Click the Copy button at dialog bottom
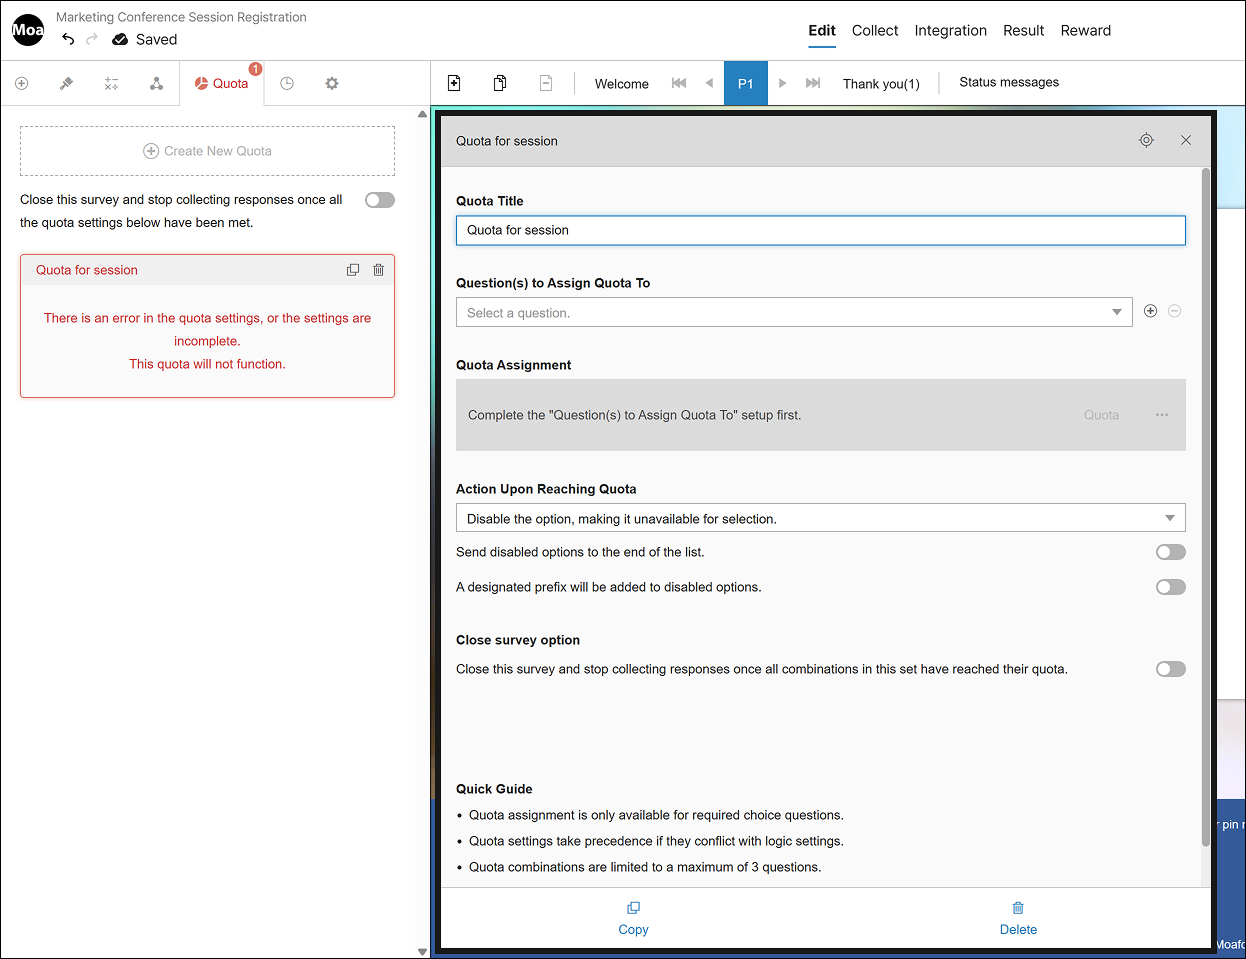The image size is (1246, 959). coord(633,919)
